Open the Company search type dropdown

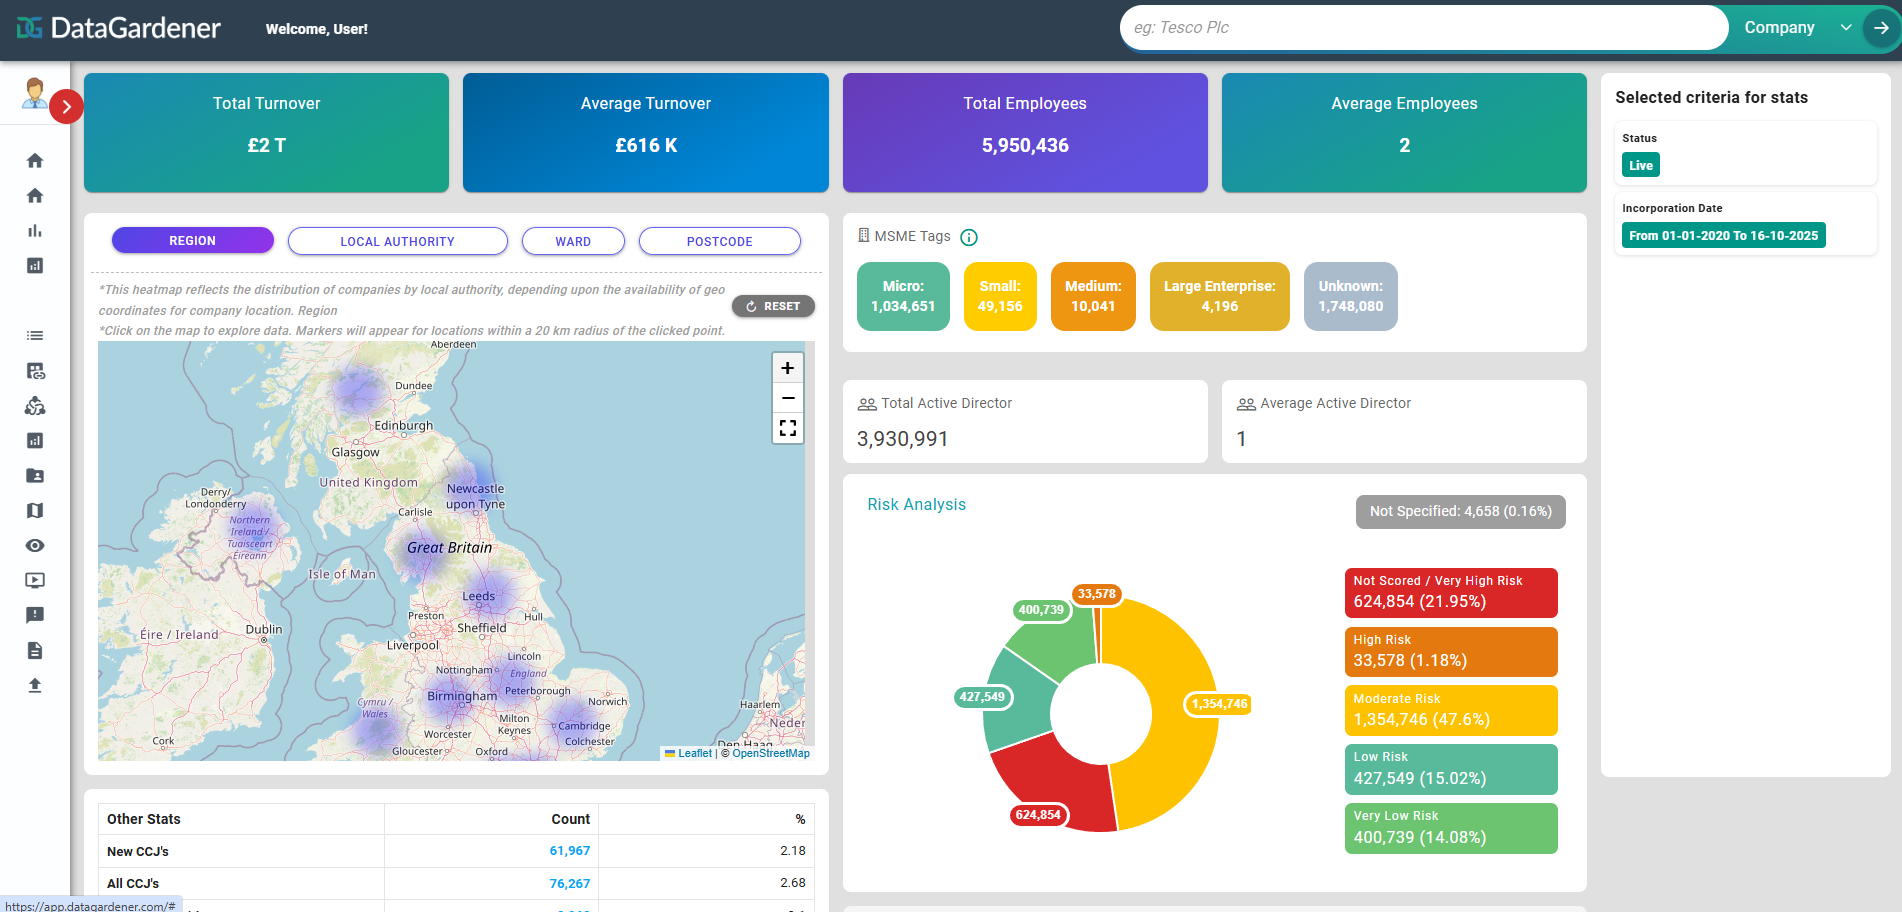(1796, 28)
